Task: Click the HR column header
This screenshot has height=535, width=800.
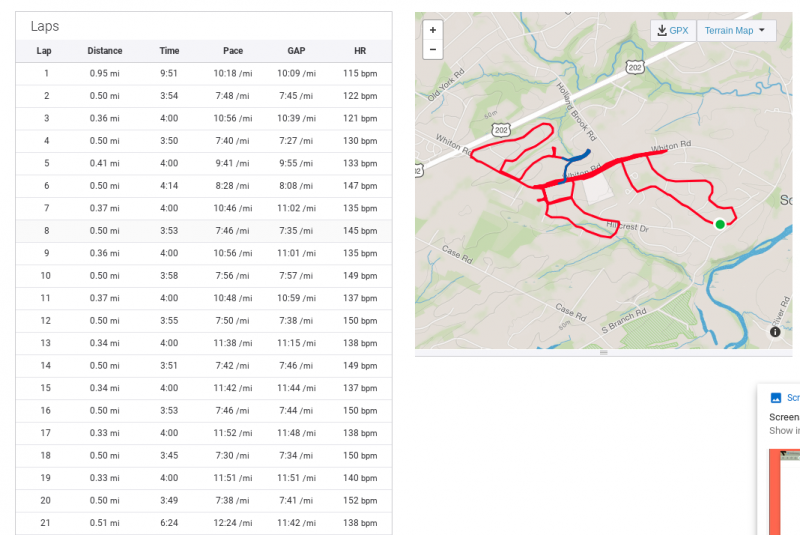Action: point(360,51)
